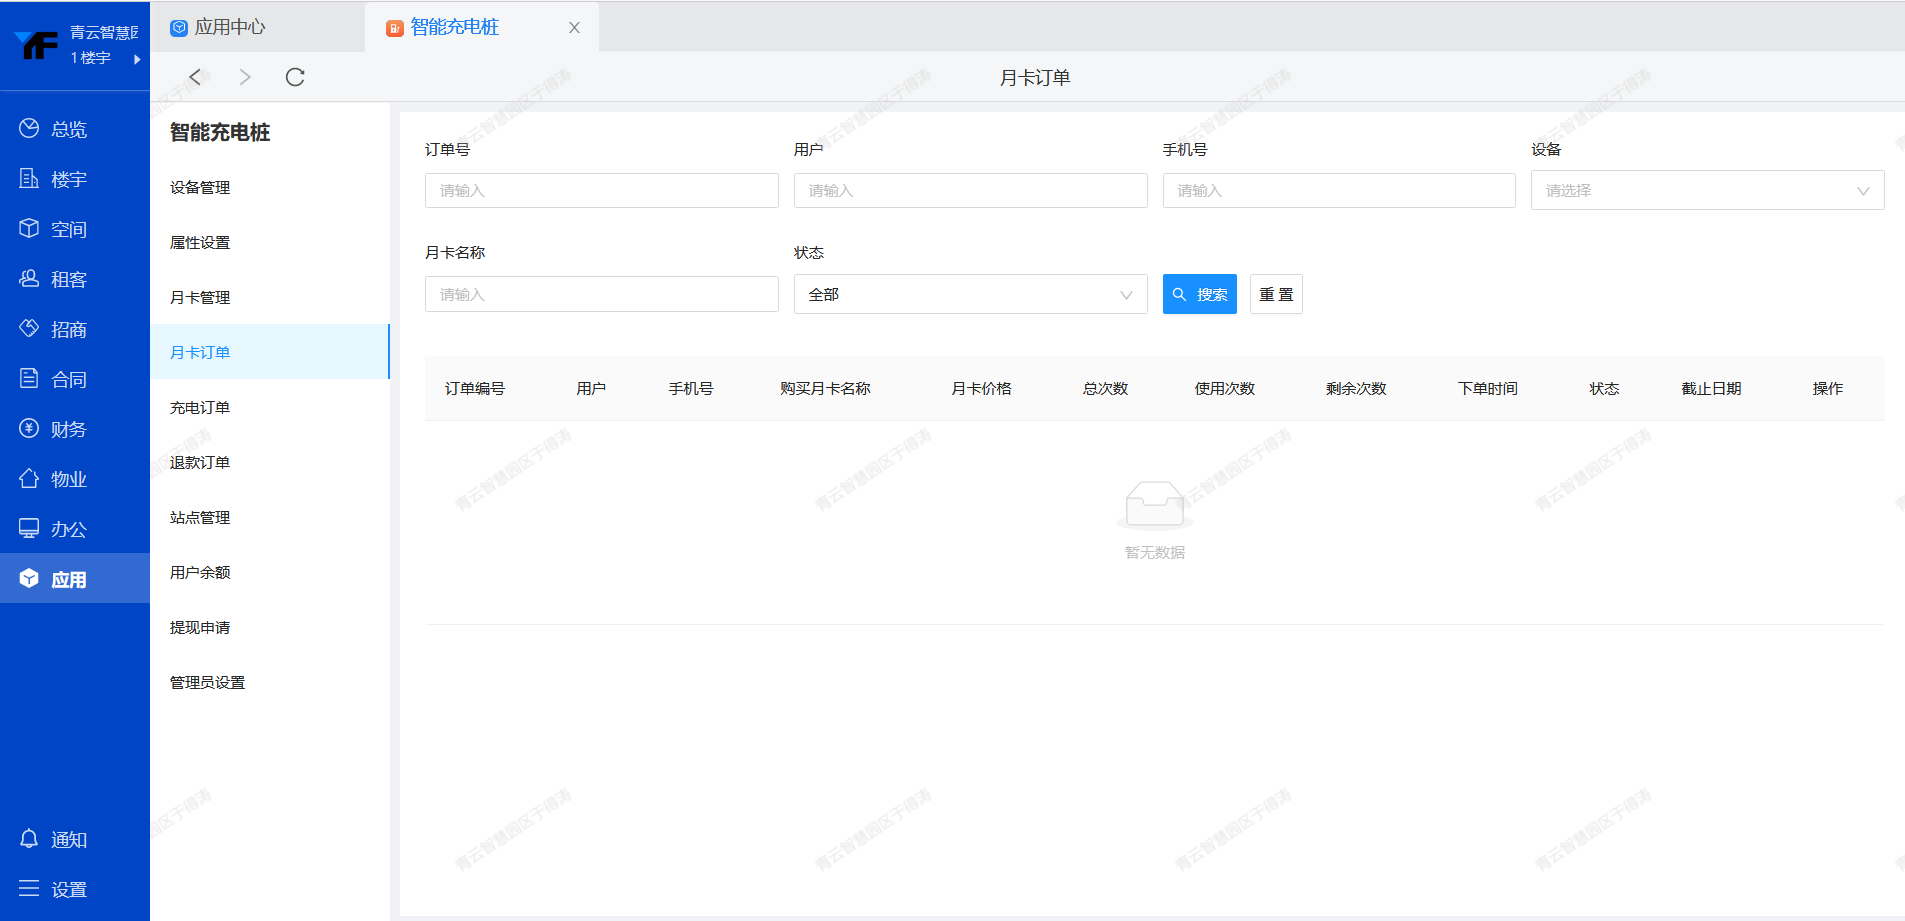Go to 财务 finance section
The image size is (1905, 921).
(x=68, y=429)
